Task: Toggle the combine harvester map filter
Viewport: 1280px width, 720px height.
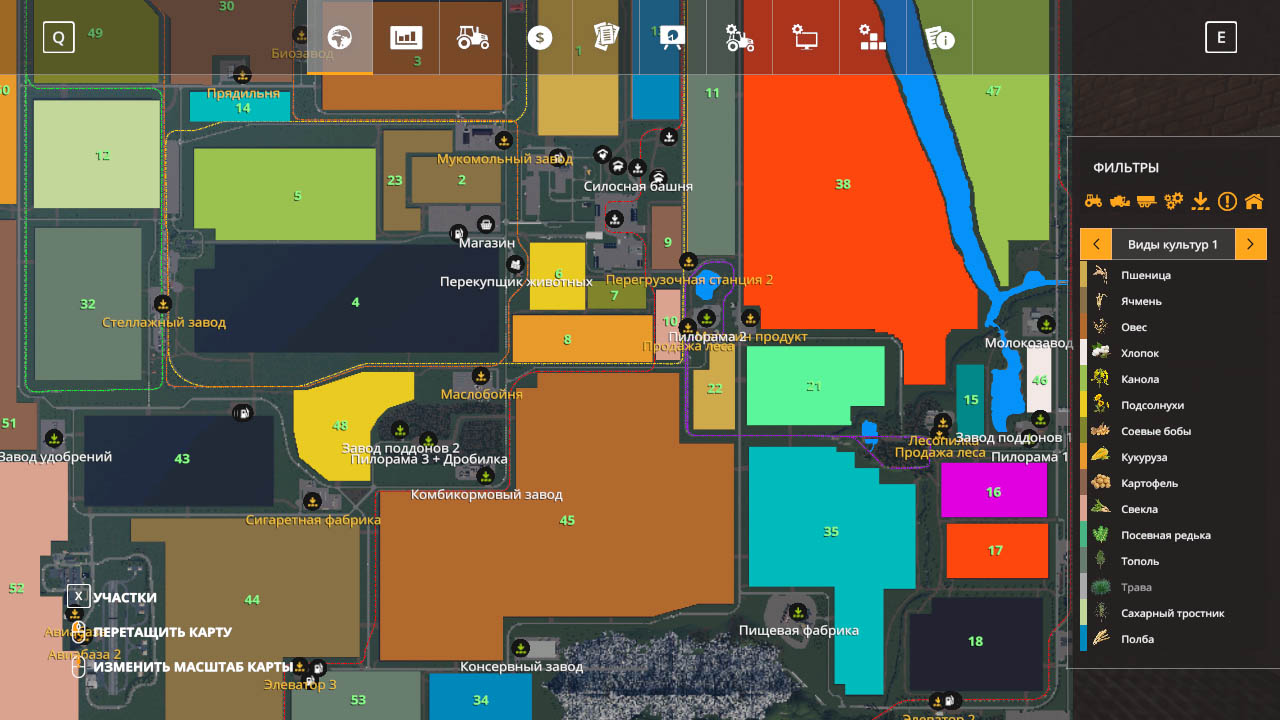Action: click(x=1120, y=201)
